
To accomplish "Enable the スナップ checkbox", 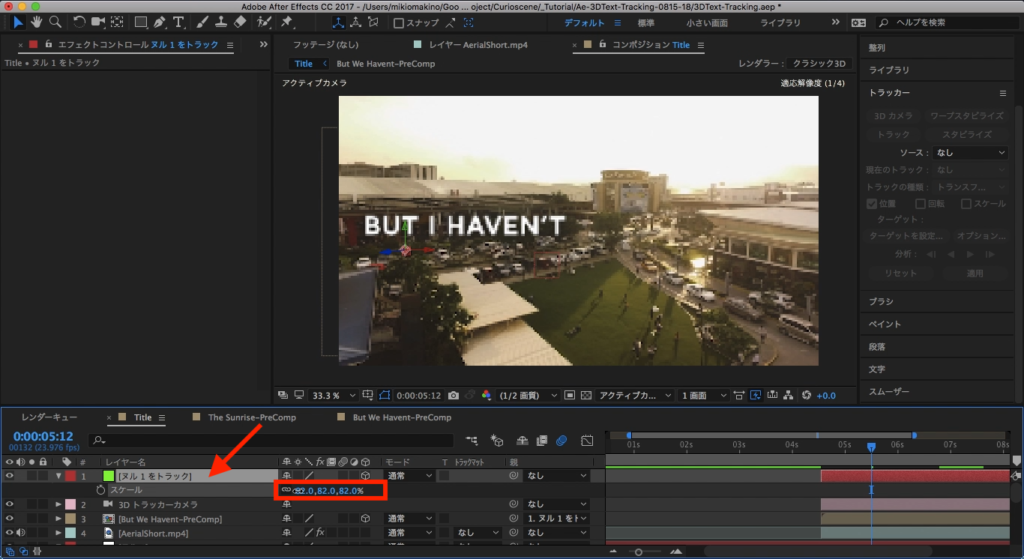I will click(400, 22).
